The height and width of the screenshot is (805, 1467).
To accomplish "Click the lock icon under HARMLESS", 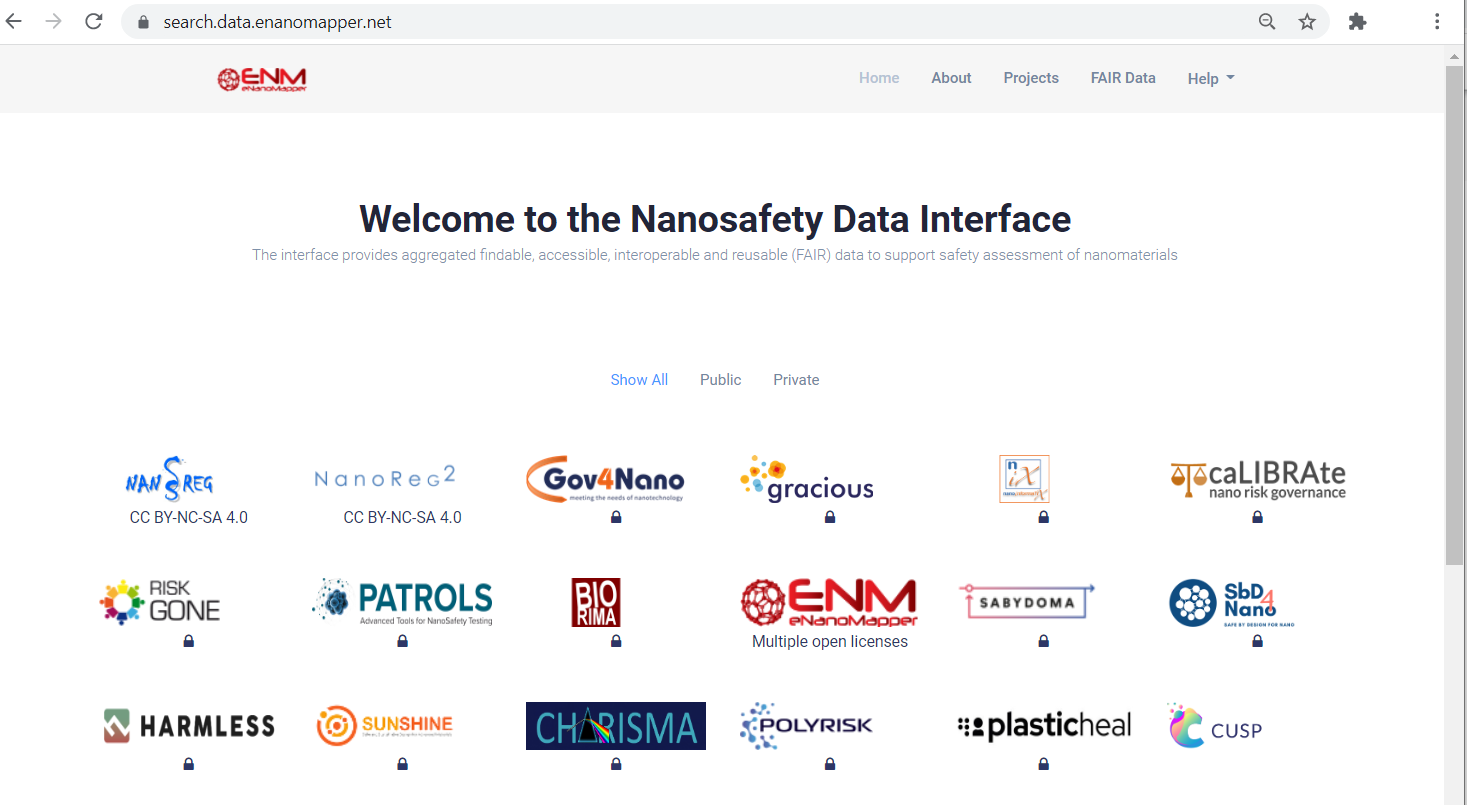I will click(189, 764).
